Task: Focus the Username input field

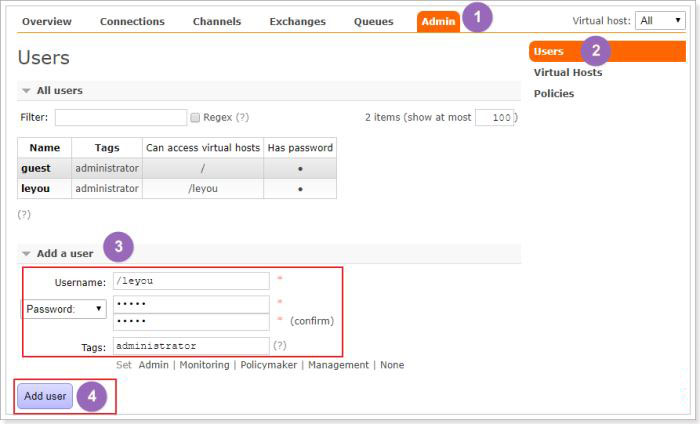Action: [191, 281]
